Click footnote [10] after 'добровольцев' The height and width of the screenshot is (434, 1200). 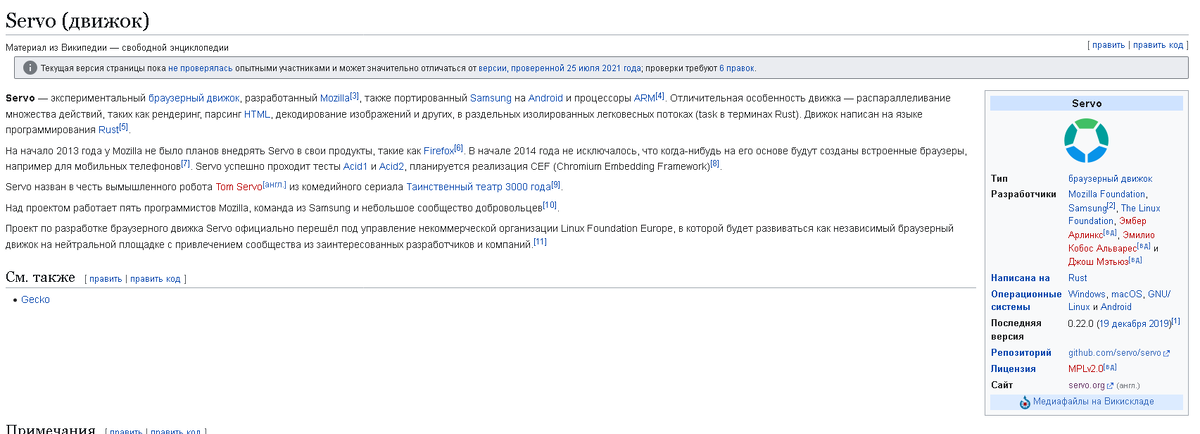(x=549, y=205)
